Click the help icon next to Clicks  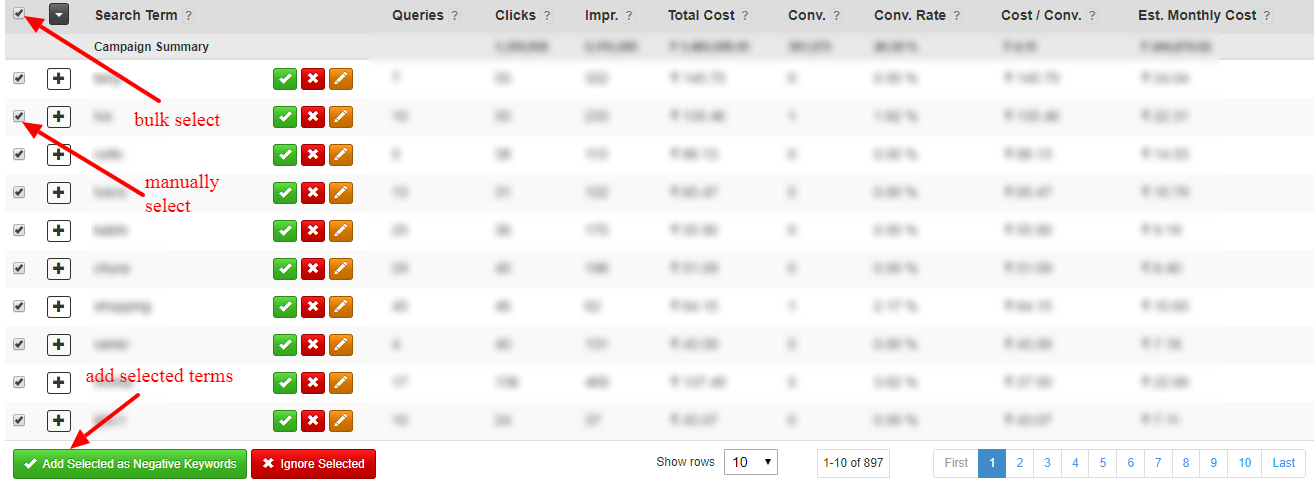(545, 16)
